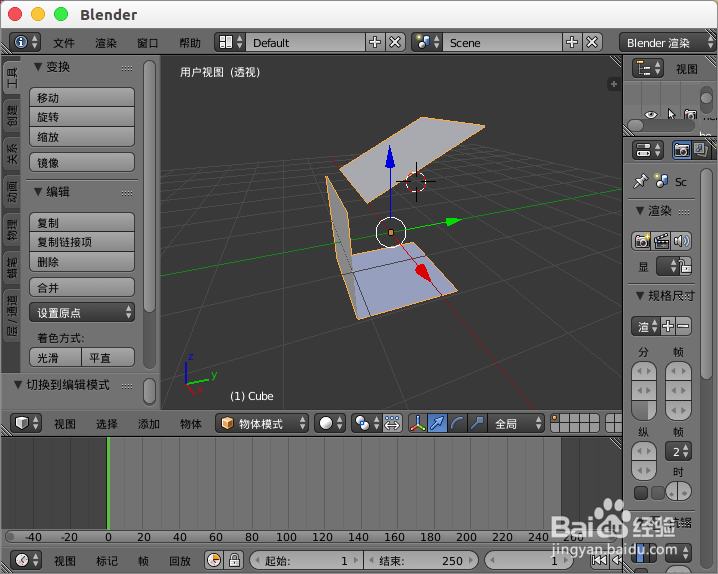This screenshot has height=574, width=718.
Task: Open the 窗口 menu
Action: (x=148, y=43)
